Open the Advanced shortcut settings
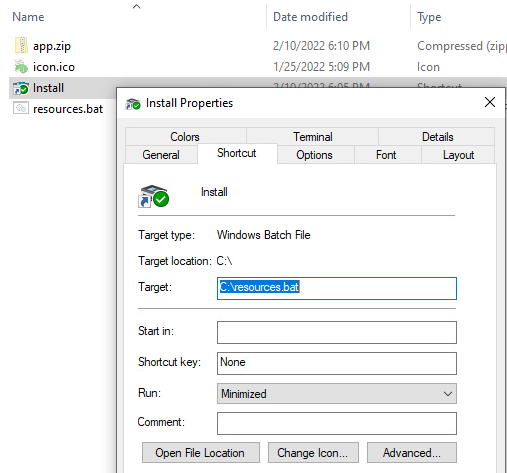 click(x=412, y=453)
